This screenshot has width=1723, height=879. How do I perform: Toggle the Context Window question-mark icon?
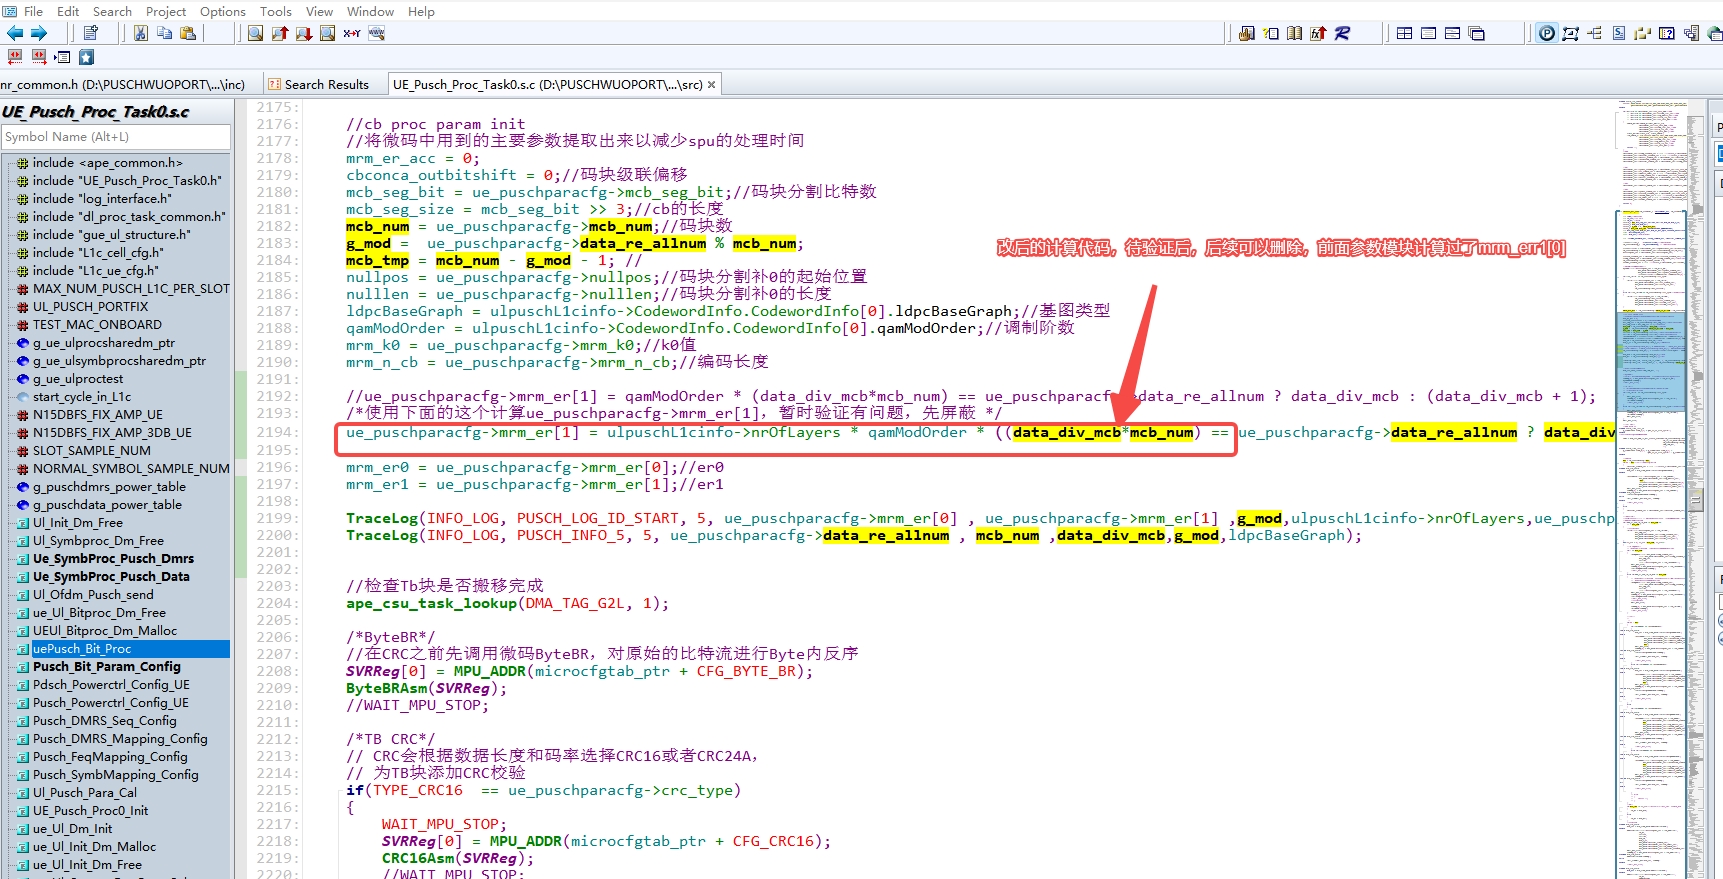pyautogui.click(x=1667, y=33)
